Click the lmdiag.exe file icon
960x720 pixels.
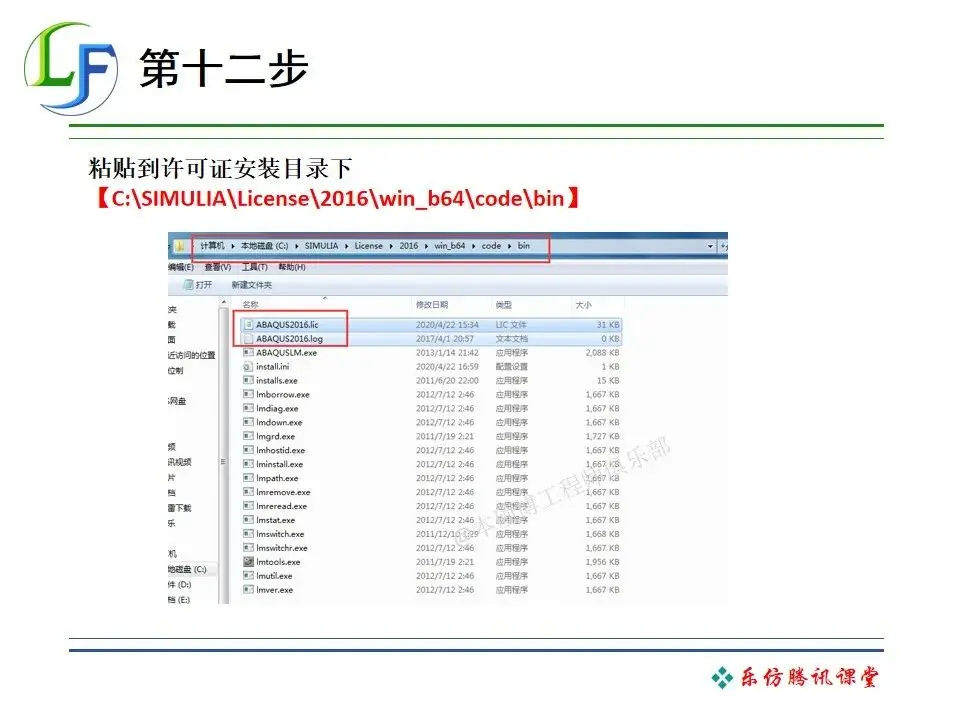point(248,408)
